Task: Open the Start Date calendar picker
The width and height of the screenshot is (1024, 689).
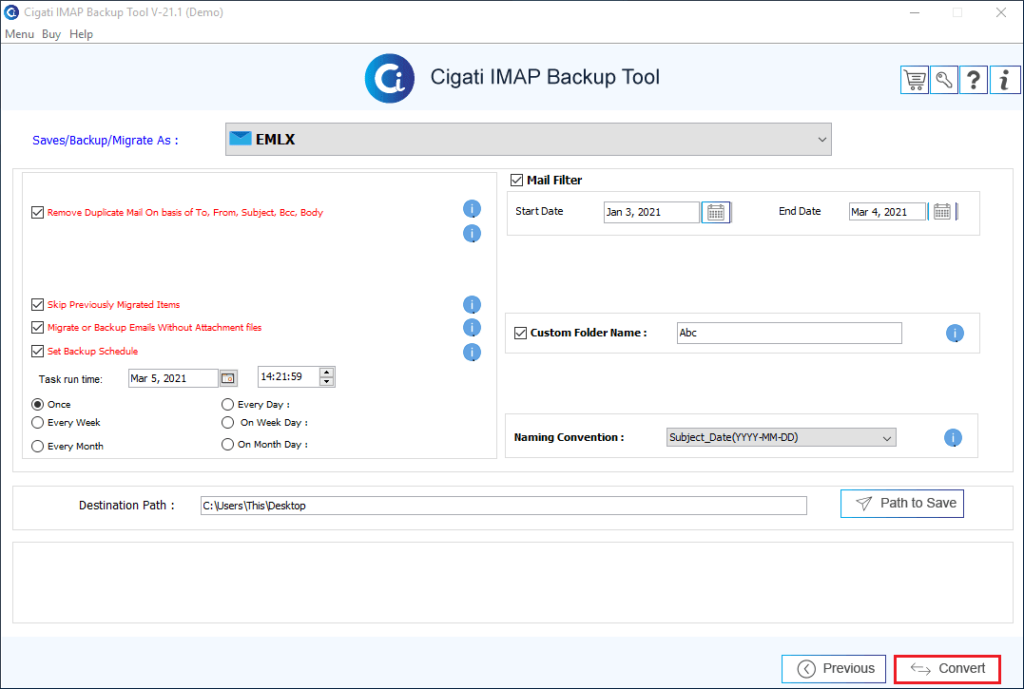Action: pyautogui.click(x=716, y=212)
